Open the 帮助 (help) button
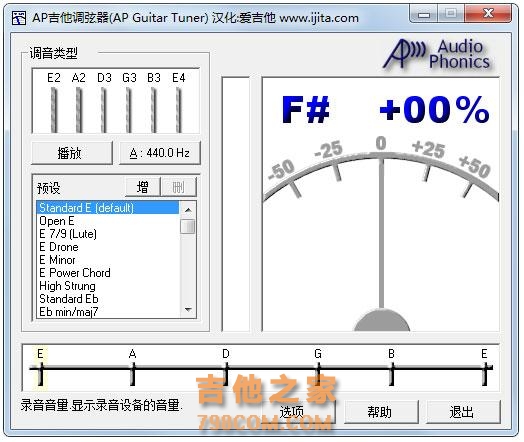The image size is (524, 442). [x=381, y=412]
